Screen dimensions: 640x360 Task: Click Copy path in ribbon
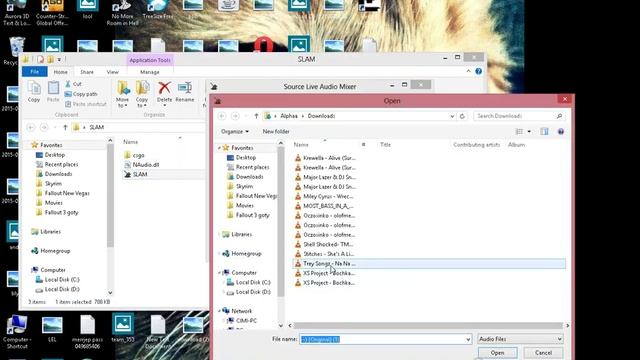81,94
